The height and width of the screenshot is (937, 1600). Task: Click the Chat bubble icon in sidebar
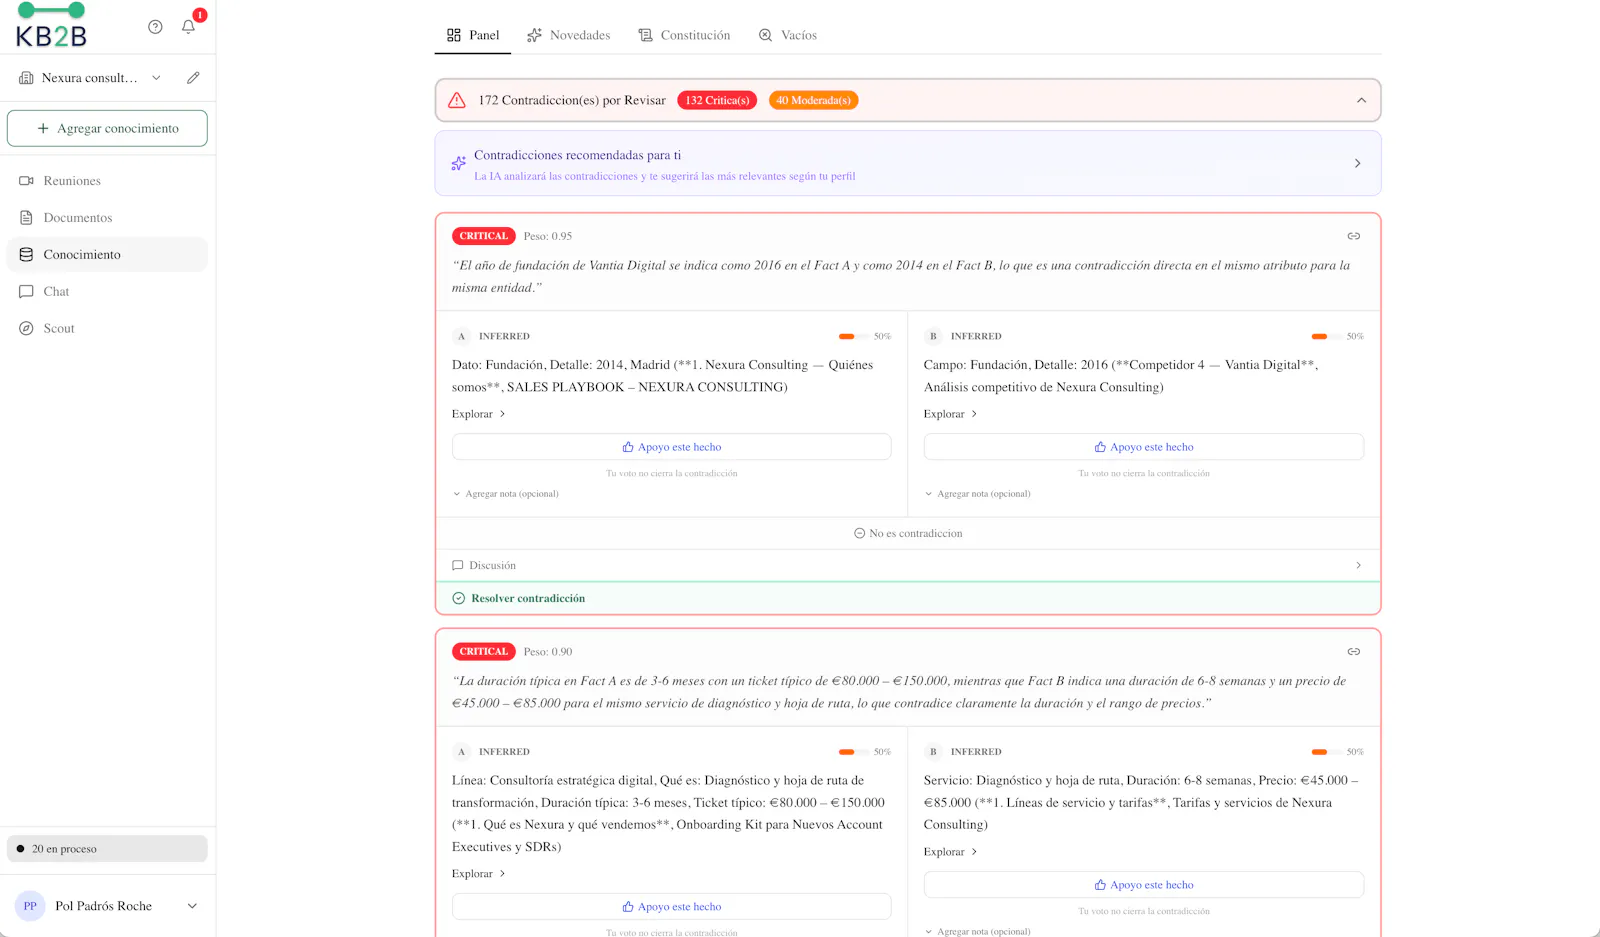[x=26, y=292]
